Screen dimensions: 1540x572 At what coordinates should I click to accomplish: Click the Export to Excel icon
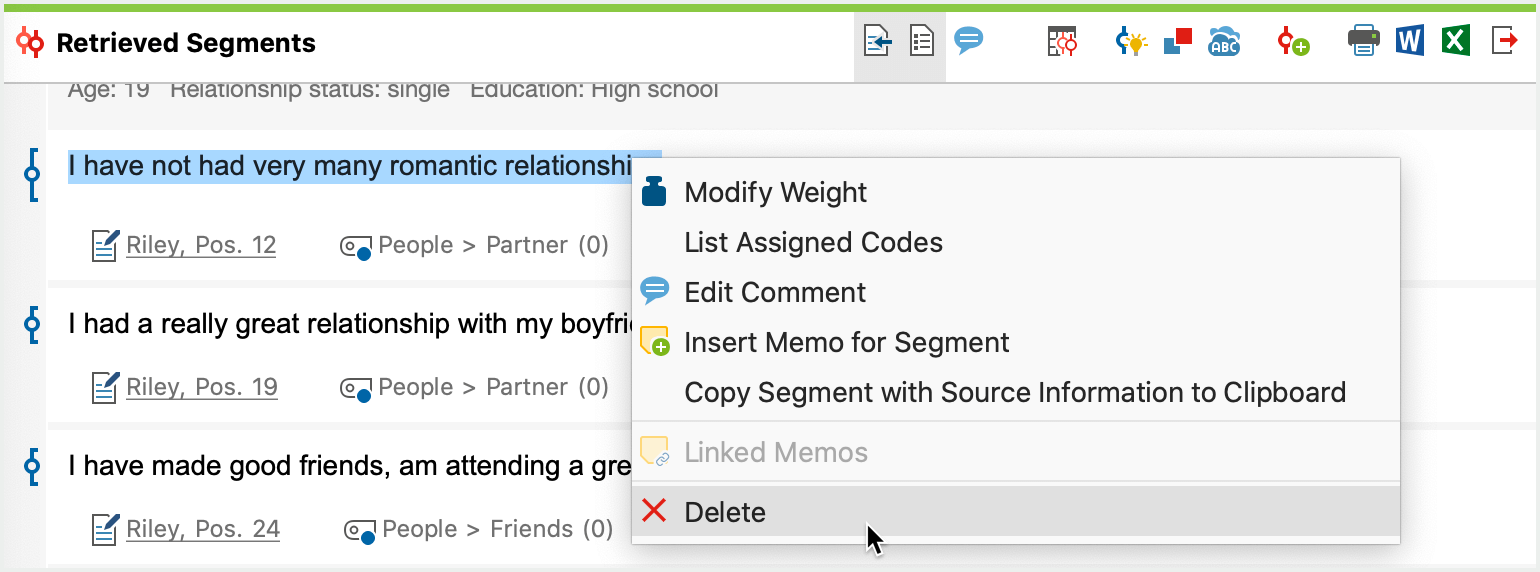1456,41
